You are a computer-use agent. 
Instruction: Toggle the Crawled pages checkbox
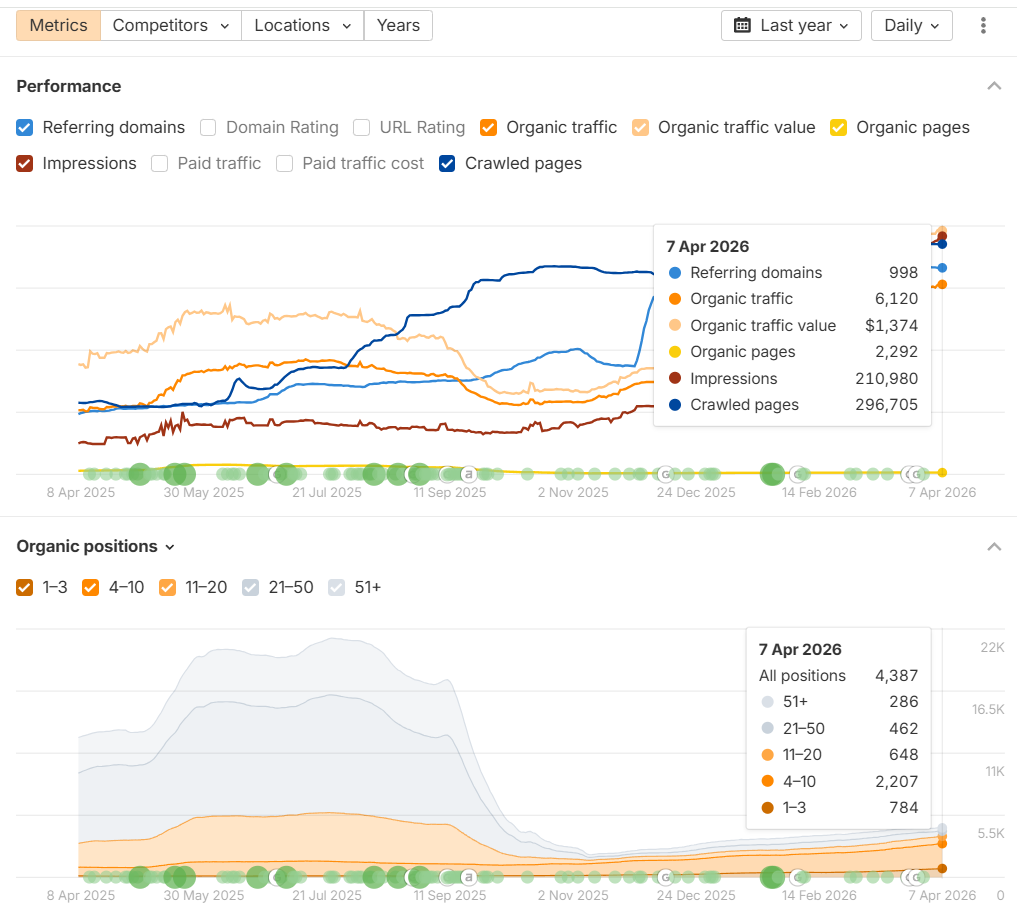(447, 163)
